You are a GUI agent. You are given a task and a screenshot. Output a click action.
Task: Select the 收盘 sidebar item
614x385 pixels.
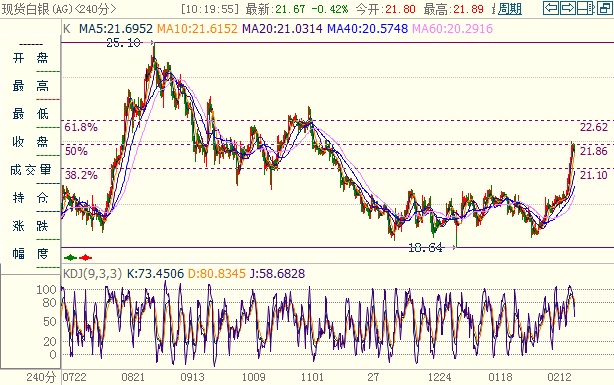coord(31,141)
